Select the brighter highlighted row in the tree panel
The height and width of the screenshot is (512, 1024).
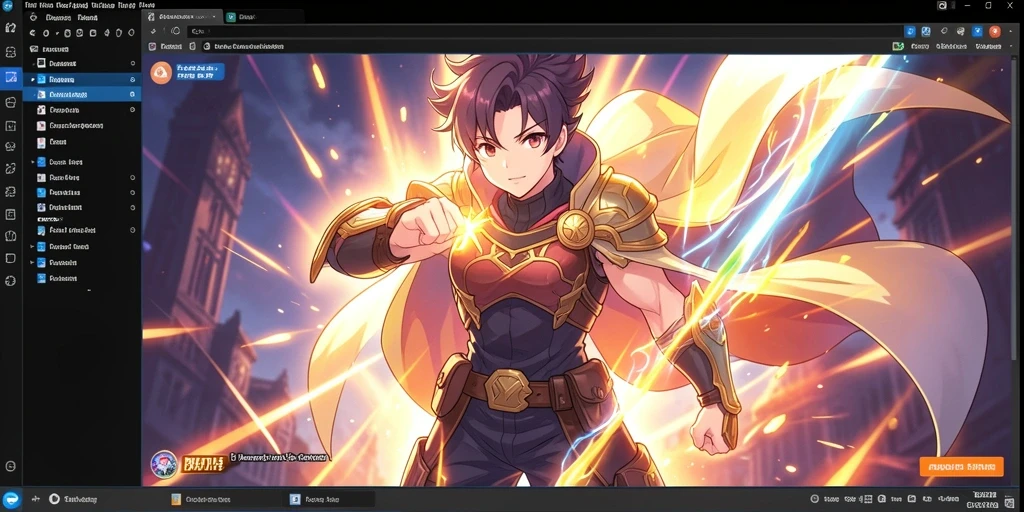click(x=82, y=94)
